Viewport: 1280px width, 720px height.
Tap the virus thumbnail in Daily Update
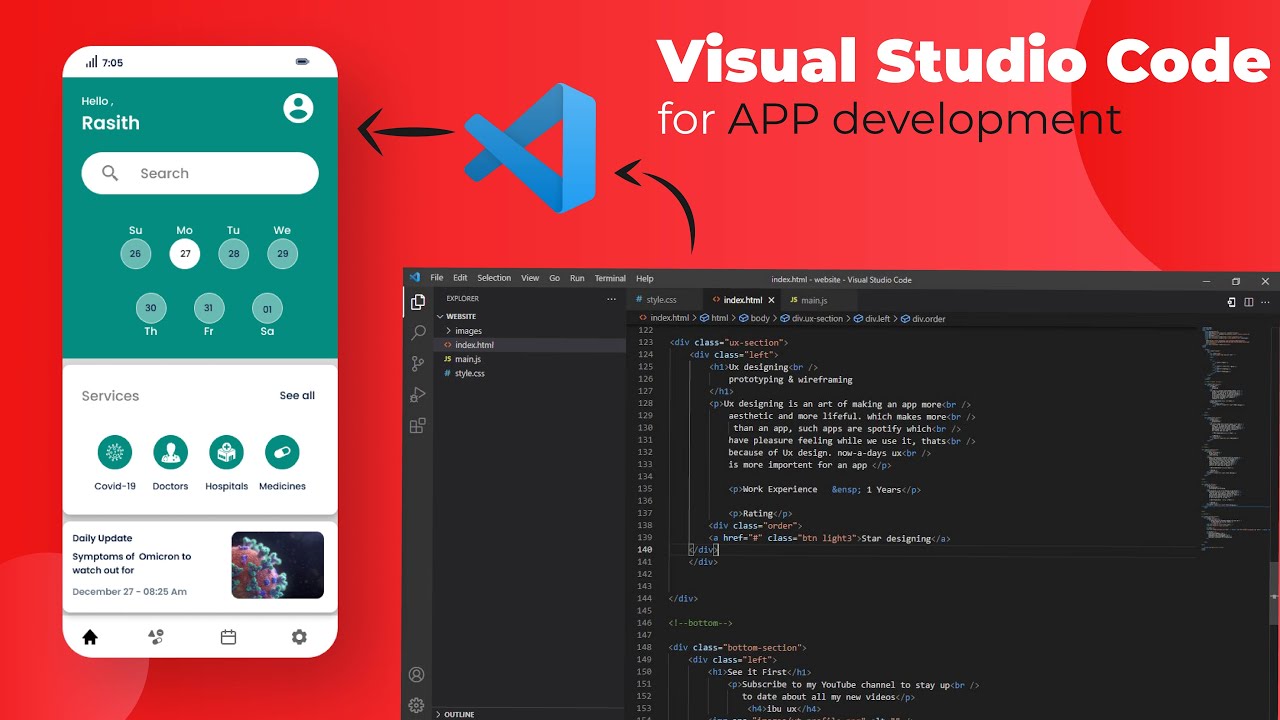(278, 565)
